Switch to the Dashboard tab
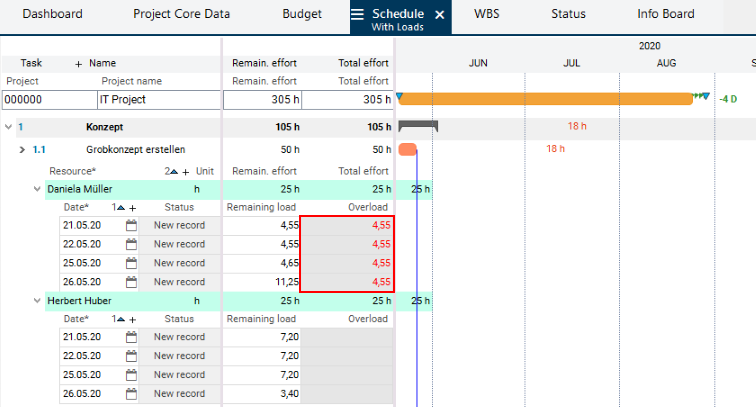This screenshot has height=407, width=756. tap(52, 15)
